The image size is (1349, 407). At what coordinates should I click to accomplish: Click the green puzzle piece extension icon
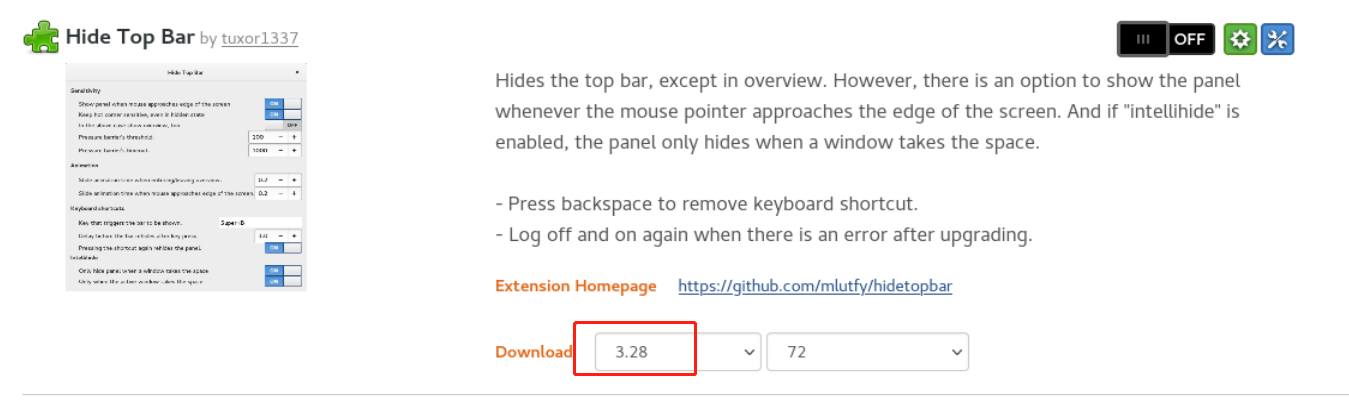point(41,37)
